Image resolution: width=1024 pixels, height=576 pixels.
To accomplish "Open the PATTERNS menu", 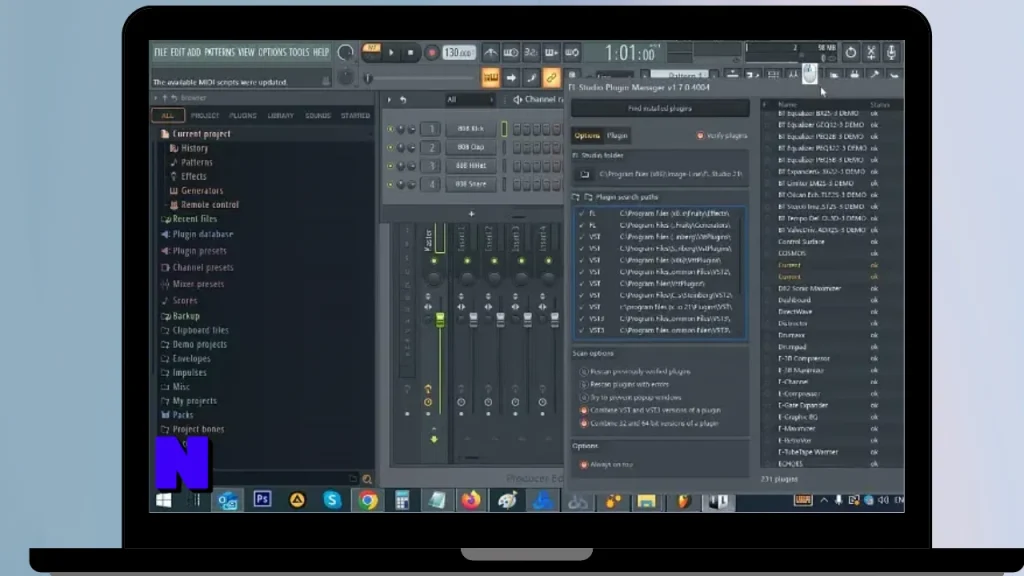I will (x=219, y=52).
